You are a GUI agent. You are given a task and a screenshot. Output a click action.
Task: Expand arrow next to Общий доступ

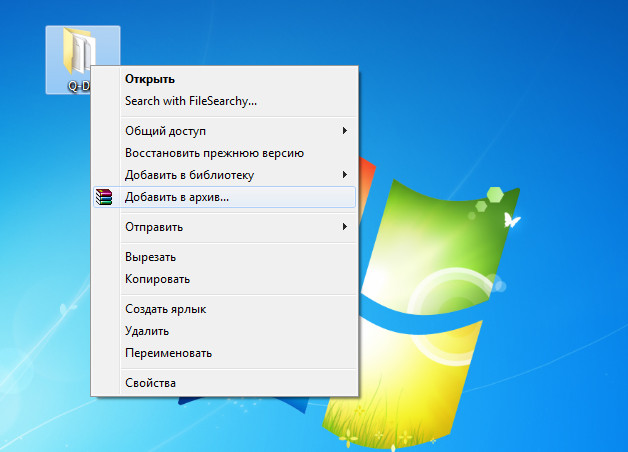point(344,131)
